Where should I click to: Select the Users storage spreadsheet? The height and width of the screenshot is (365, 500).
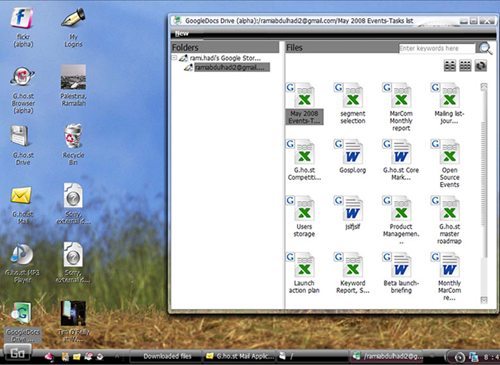click(x=304, y=217)
